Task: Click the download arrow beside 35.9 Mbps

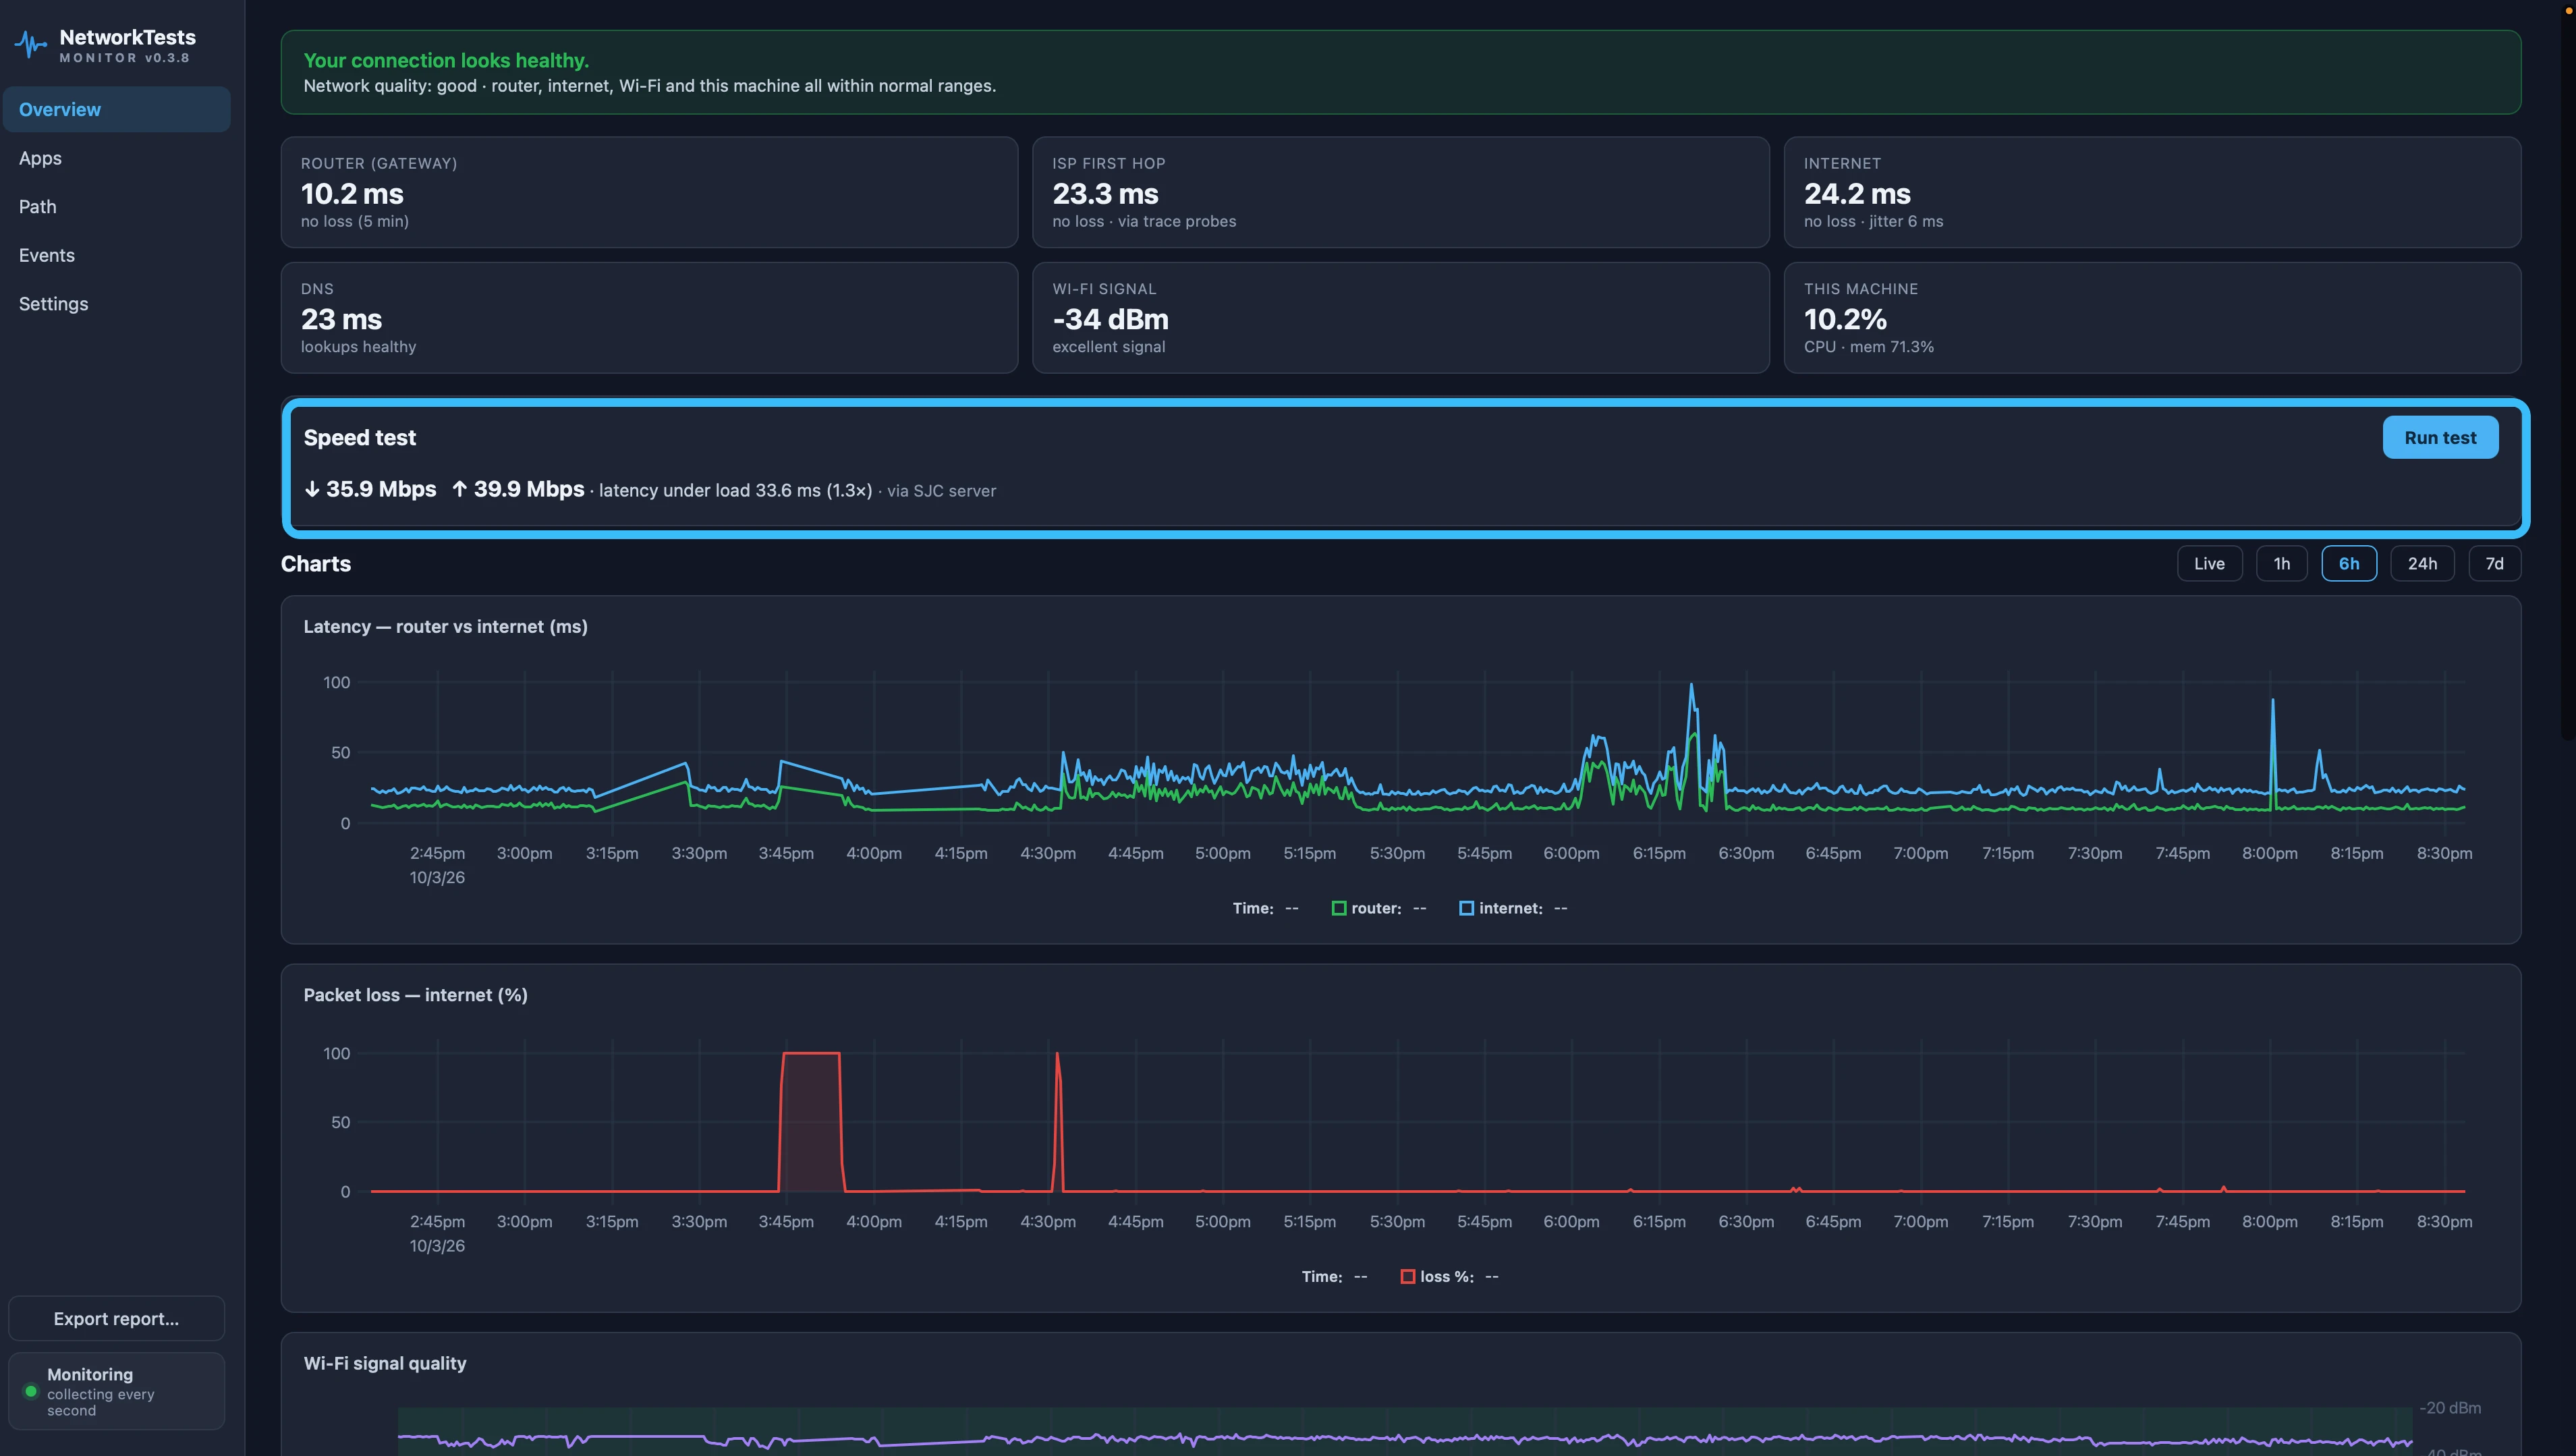Action: 312,489
